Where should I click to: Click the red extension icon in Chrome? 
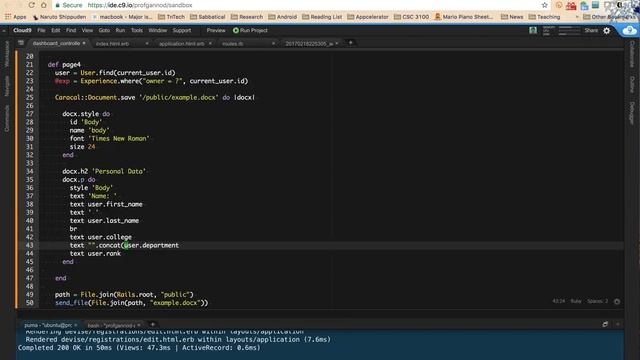click(x=571, y=5)
